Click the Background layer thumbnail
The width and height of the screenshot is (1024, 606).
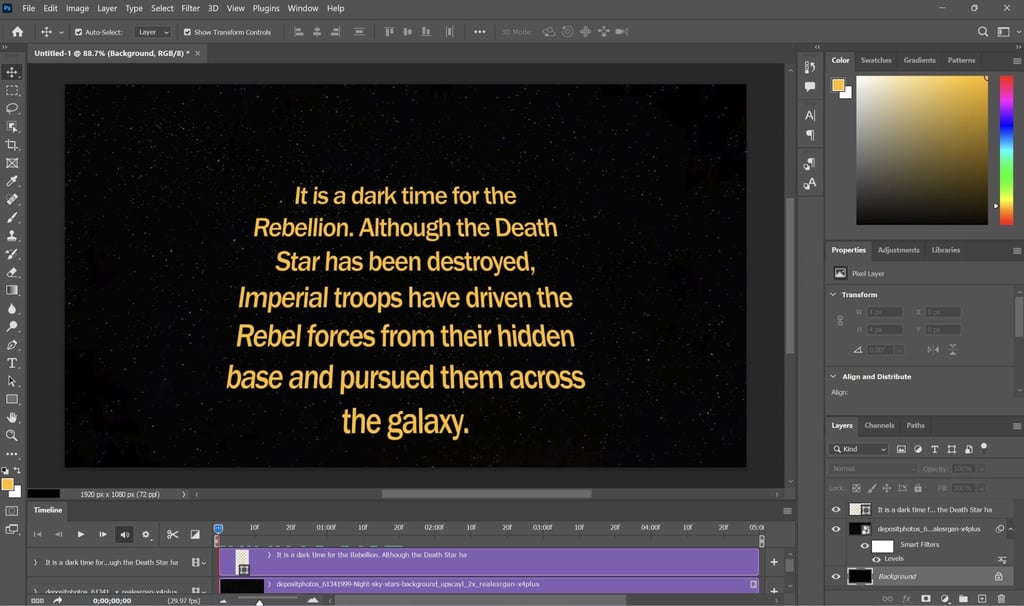pos(859,576)
